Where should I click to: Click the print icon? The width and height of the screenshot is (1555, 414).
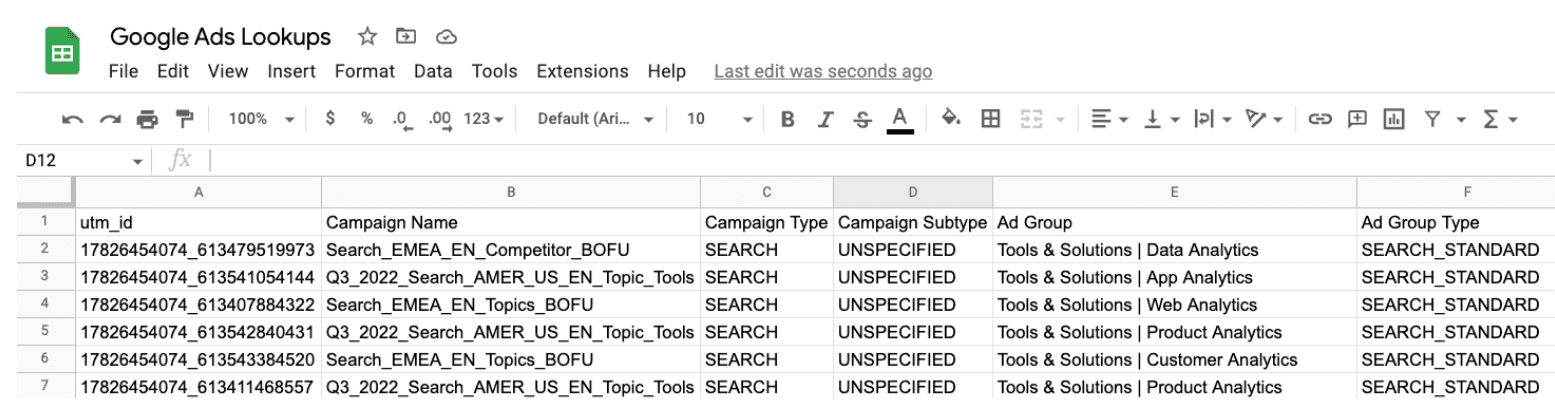(x=147, y=119)
